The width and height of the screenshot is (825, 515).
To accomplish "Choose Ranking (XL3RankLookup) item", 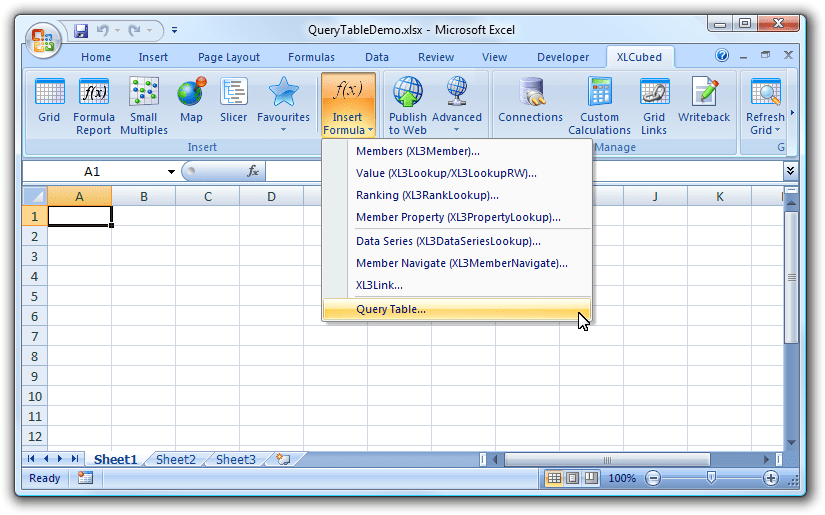I will [457, 196].
